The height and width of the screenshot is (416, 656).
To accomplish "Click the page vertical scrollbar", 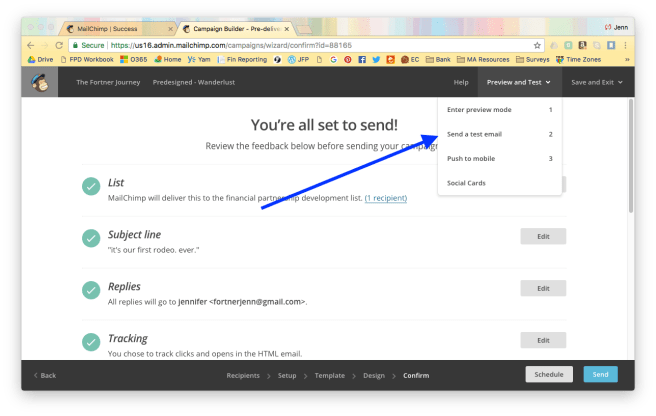I will click(630, 156).
